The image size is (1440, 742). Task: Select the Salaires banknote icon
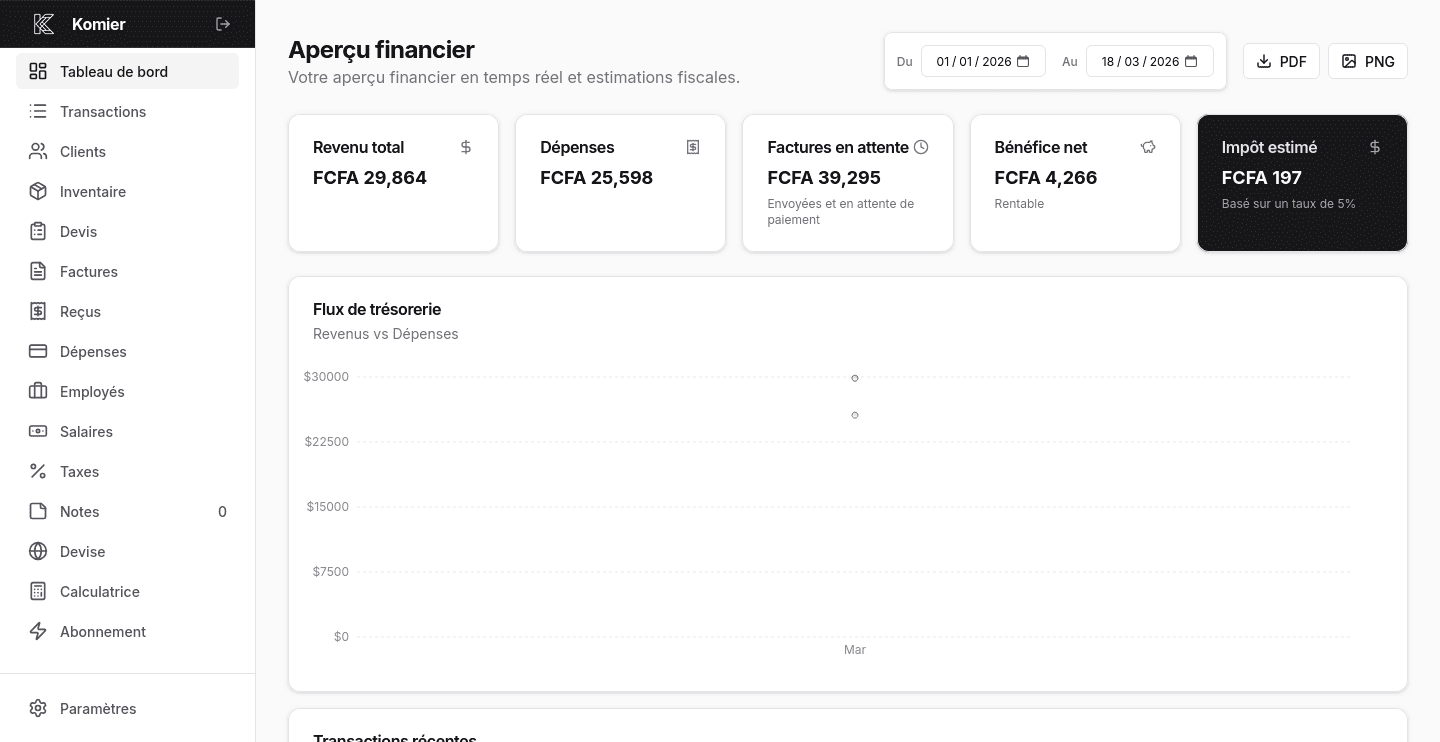click(x=38, y=431)
